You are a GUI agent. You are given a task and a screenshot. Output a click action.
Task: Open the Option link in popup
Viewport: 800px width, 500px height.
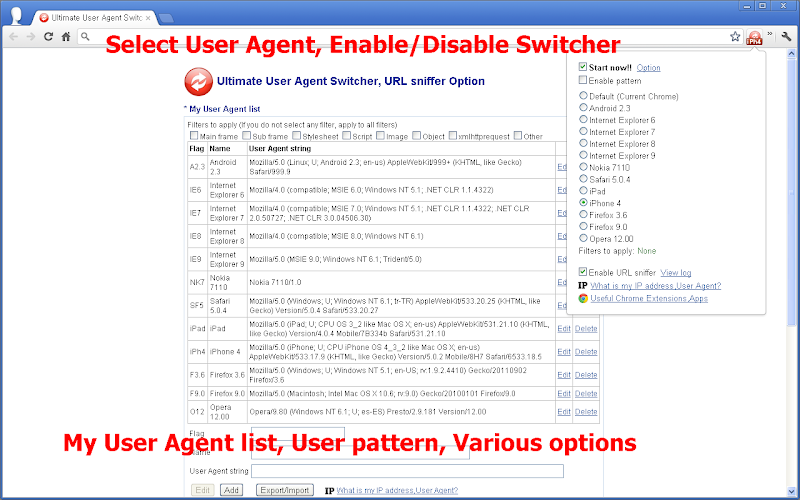[648, 67]
